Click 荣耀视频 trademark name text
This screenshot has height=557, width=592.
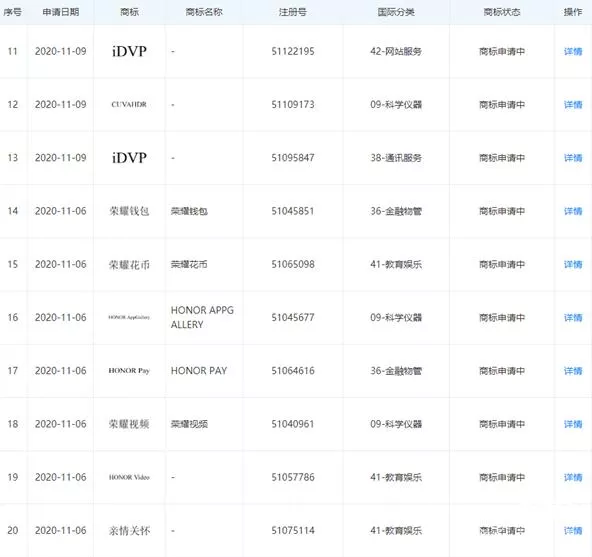(189, 424)
